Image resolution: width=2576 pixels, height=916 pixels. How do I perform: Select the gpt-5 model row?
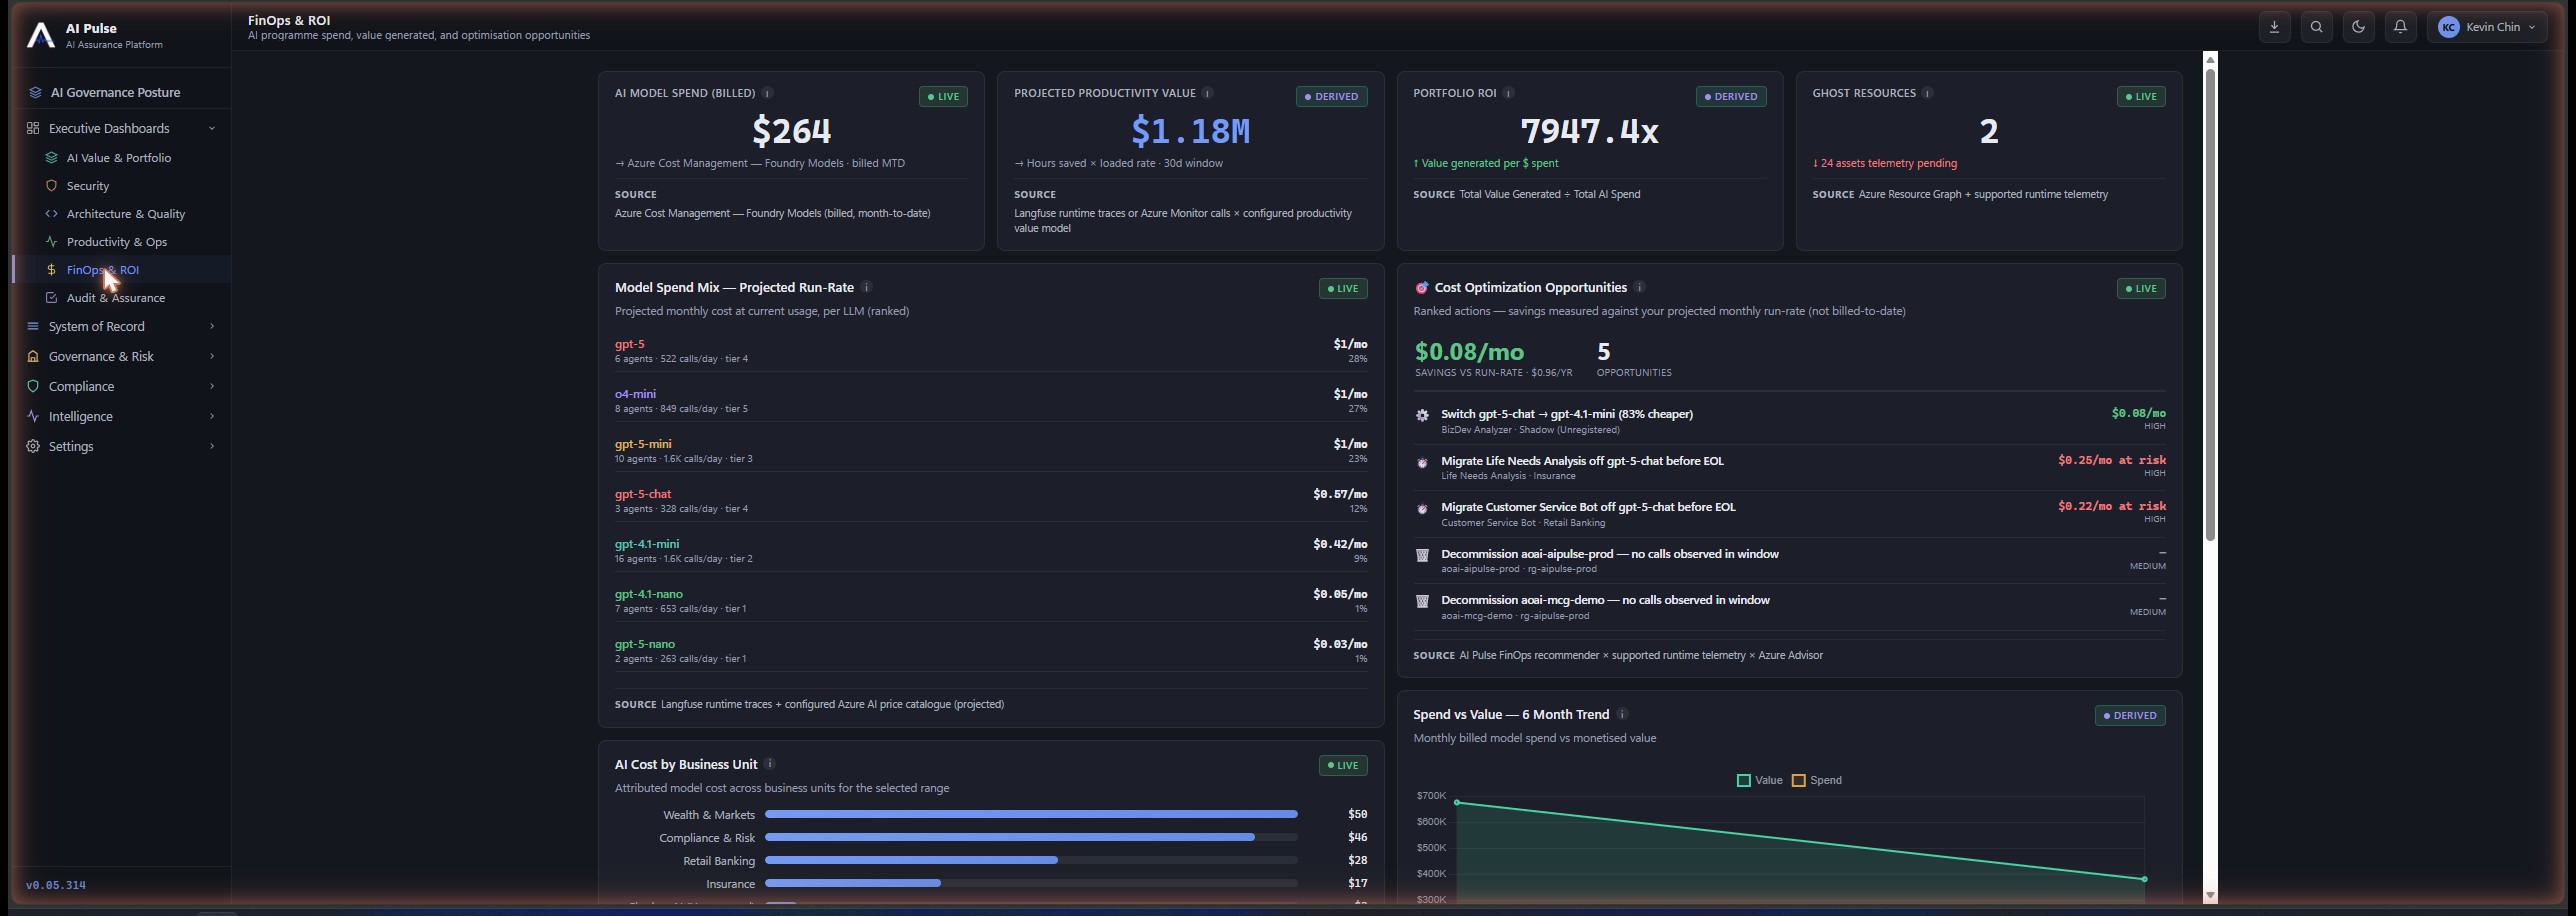coord(991,350)
